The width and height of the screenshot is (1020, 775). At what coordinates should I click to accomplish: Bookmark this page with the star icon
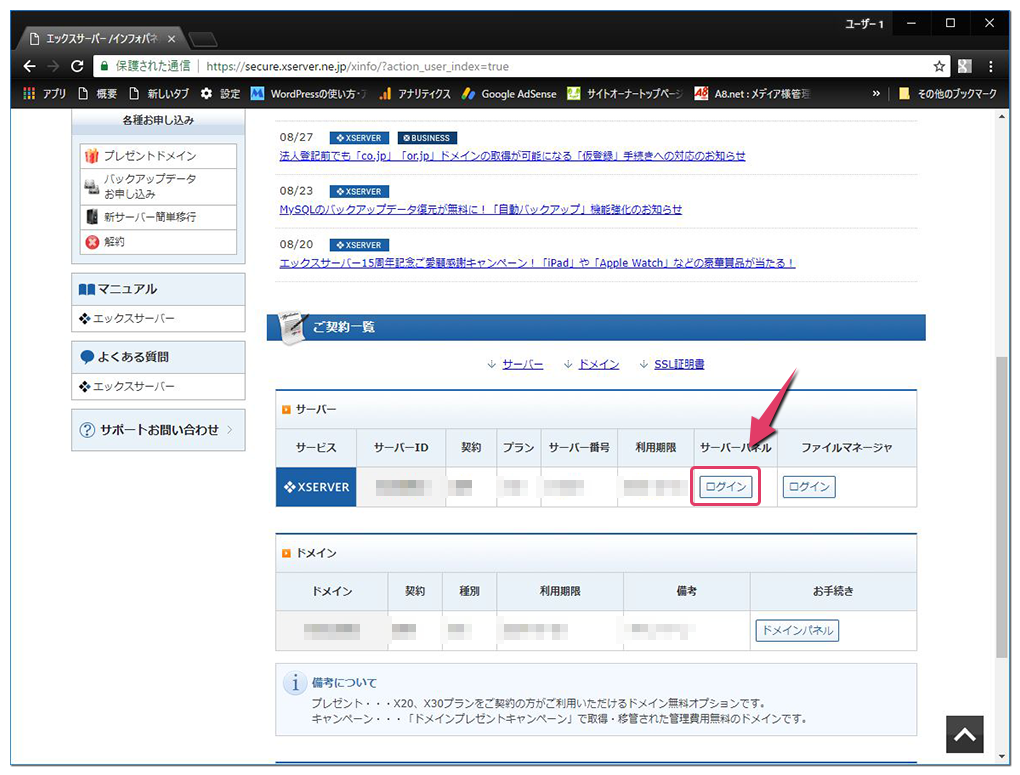click(939, 67)
